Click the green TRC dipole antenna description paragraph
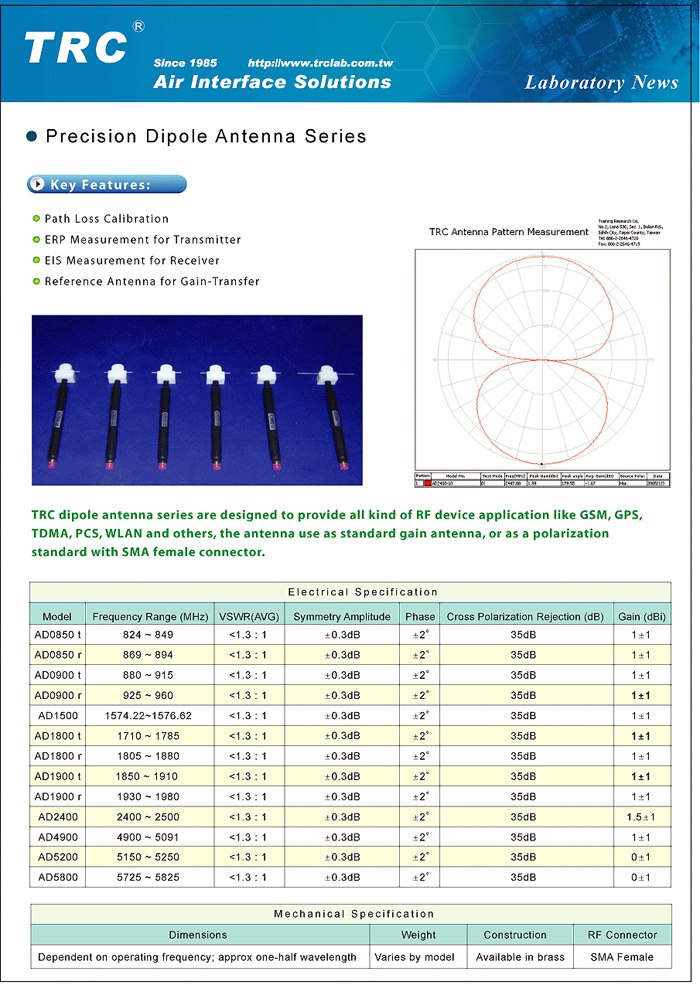 pyautogui.click(x=337, y=533)
